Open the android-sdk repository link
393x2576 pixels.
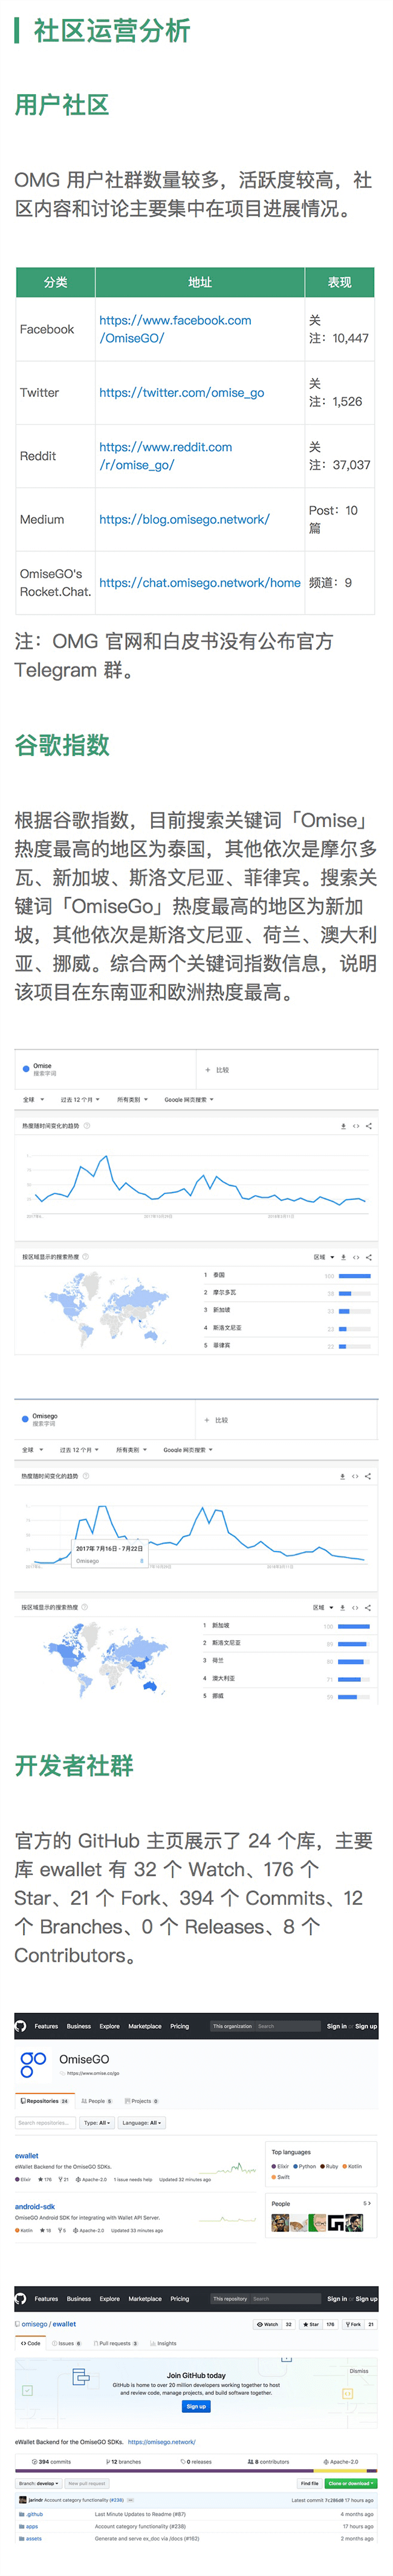(x=35, y=2206)
